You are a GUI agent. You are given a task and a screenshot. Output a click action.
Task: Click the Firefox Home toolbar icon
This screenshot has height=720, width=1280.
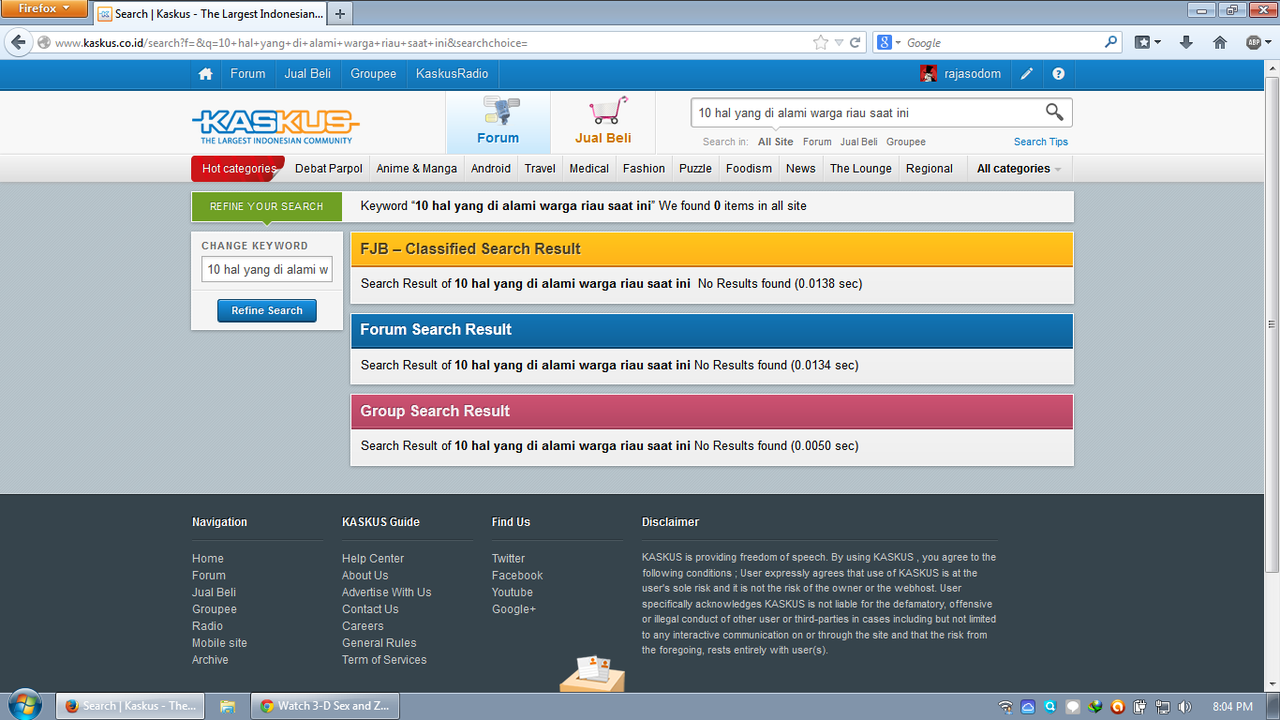coord(1220,43)
